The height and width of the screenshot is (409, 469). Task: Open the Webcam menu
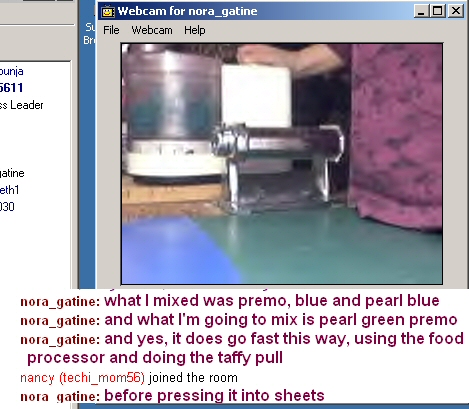(152, 30)
